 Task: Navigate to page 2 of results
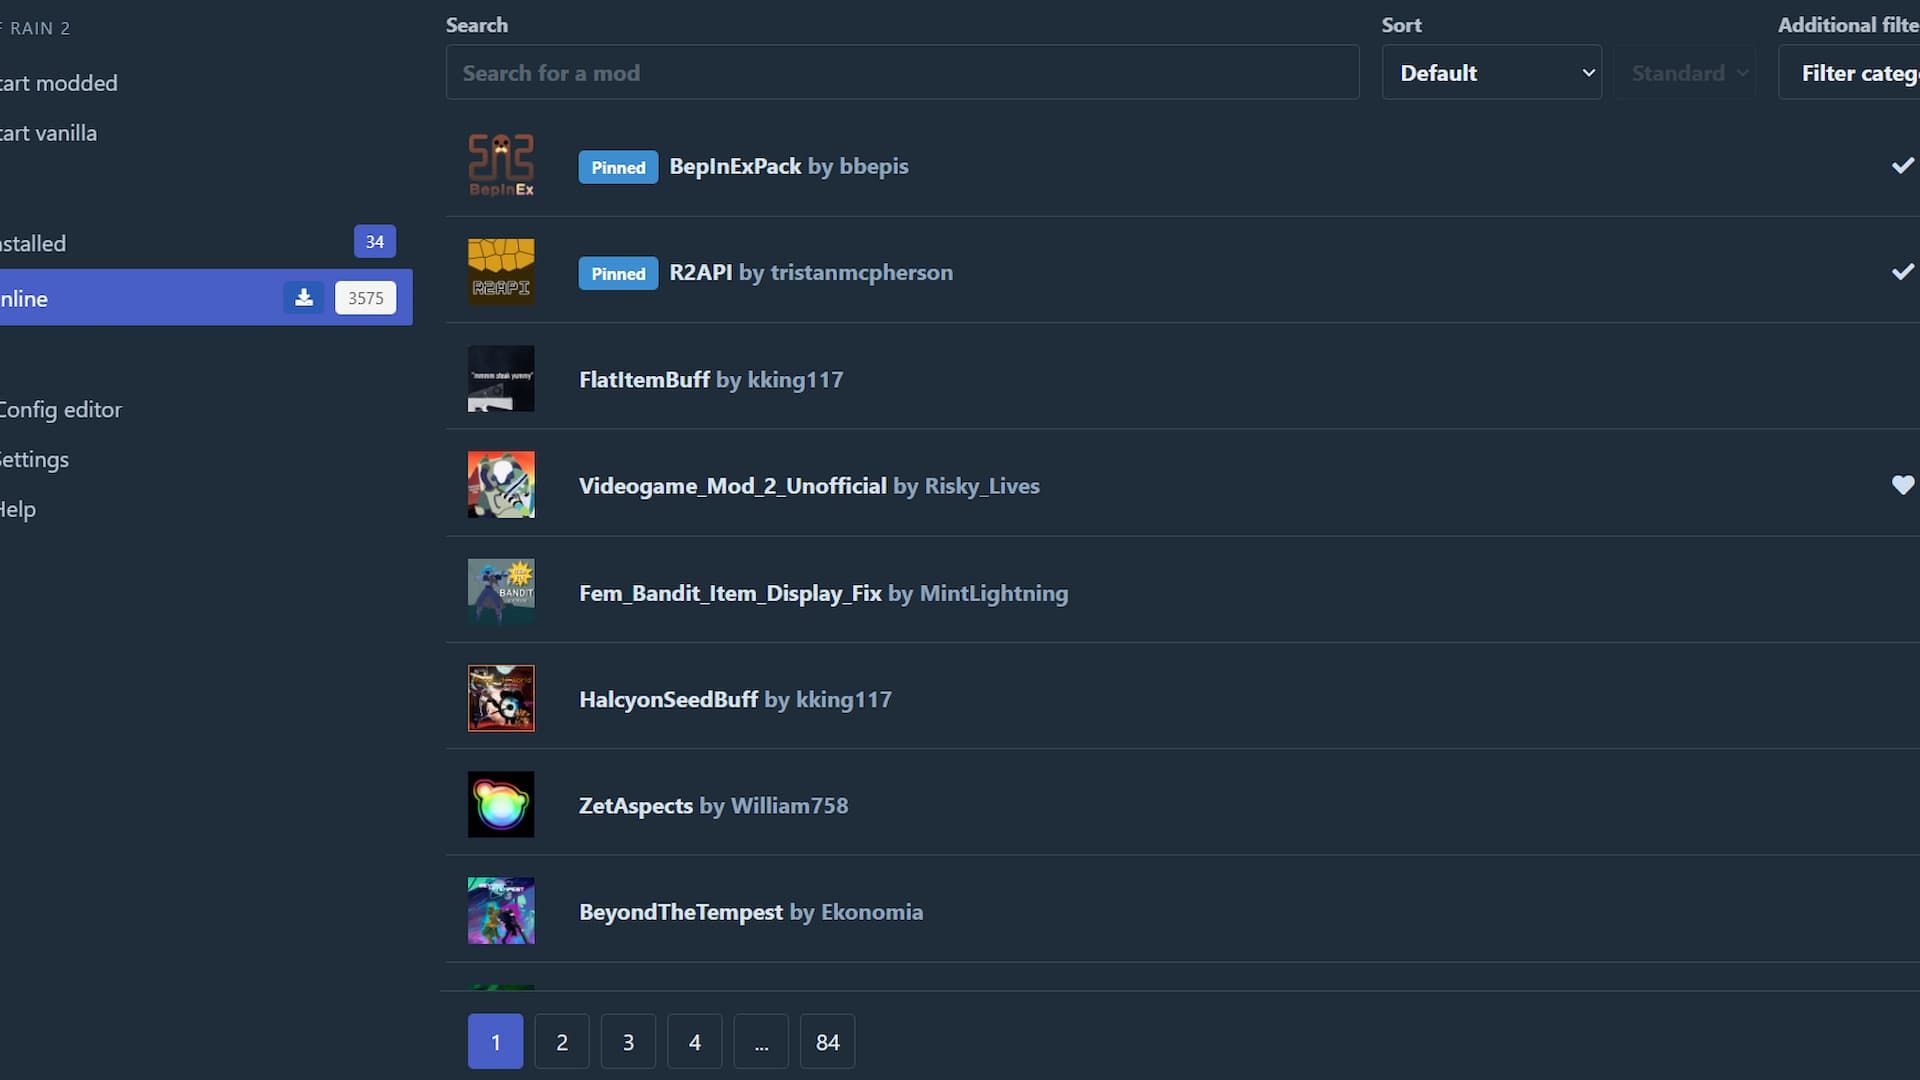(562, 1042)
